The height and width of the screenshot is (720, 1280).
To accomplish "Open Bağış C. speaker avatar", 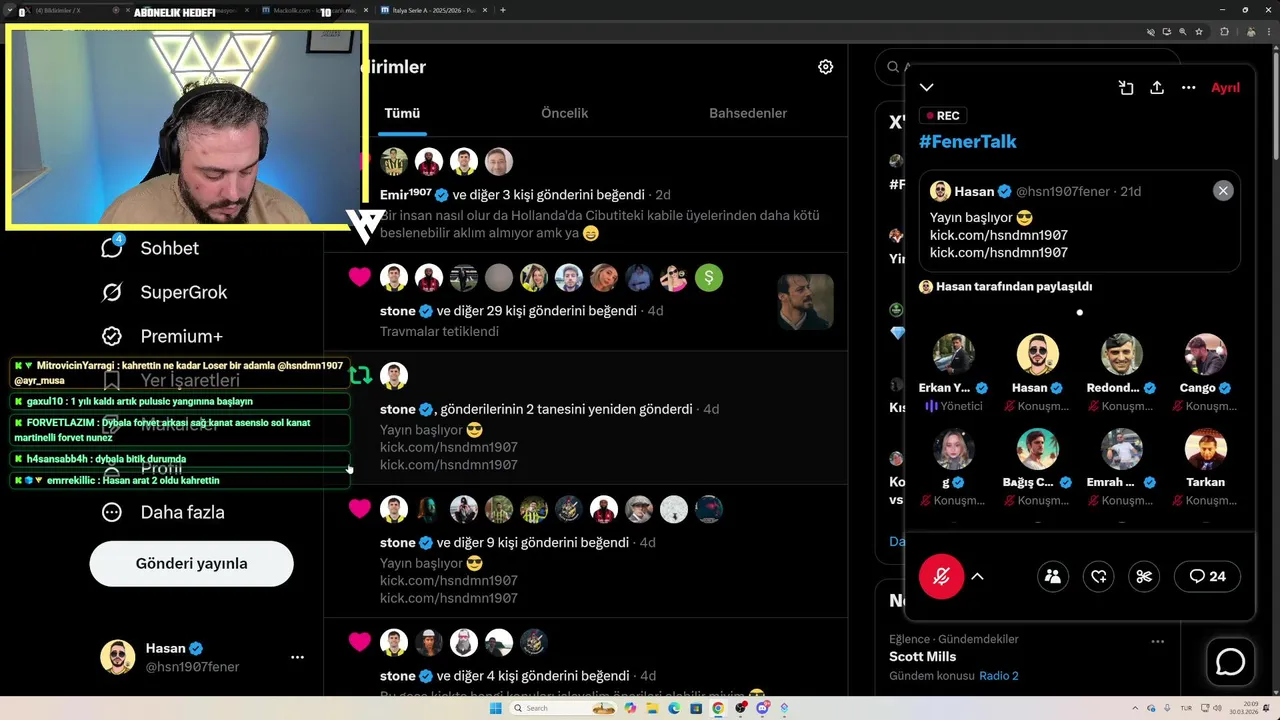I will coord(1038,449).
